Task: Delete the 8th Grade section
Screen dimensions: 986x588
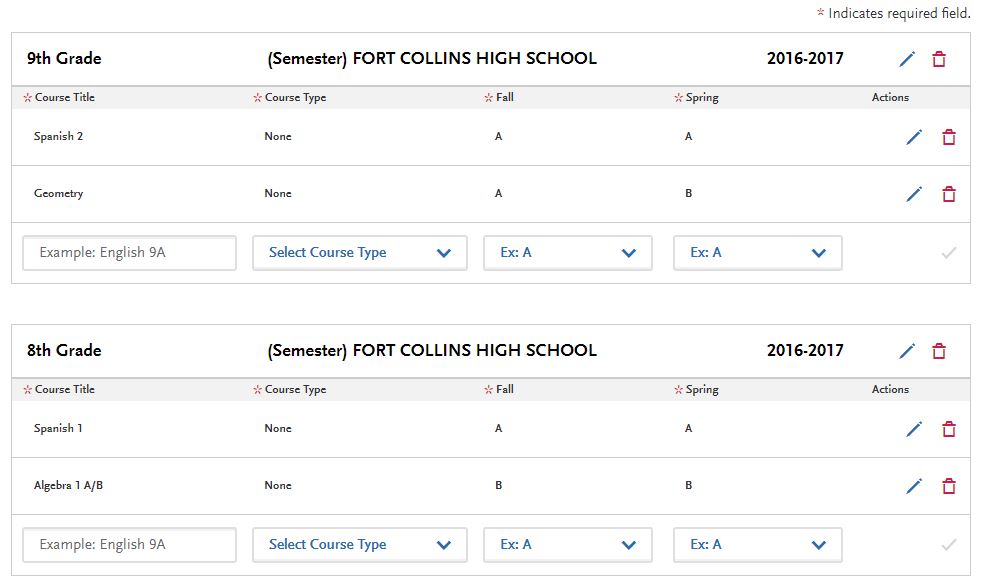Action: pyautogui.click(x=939, y=351)
